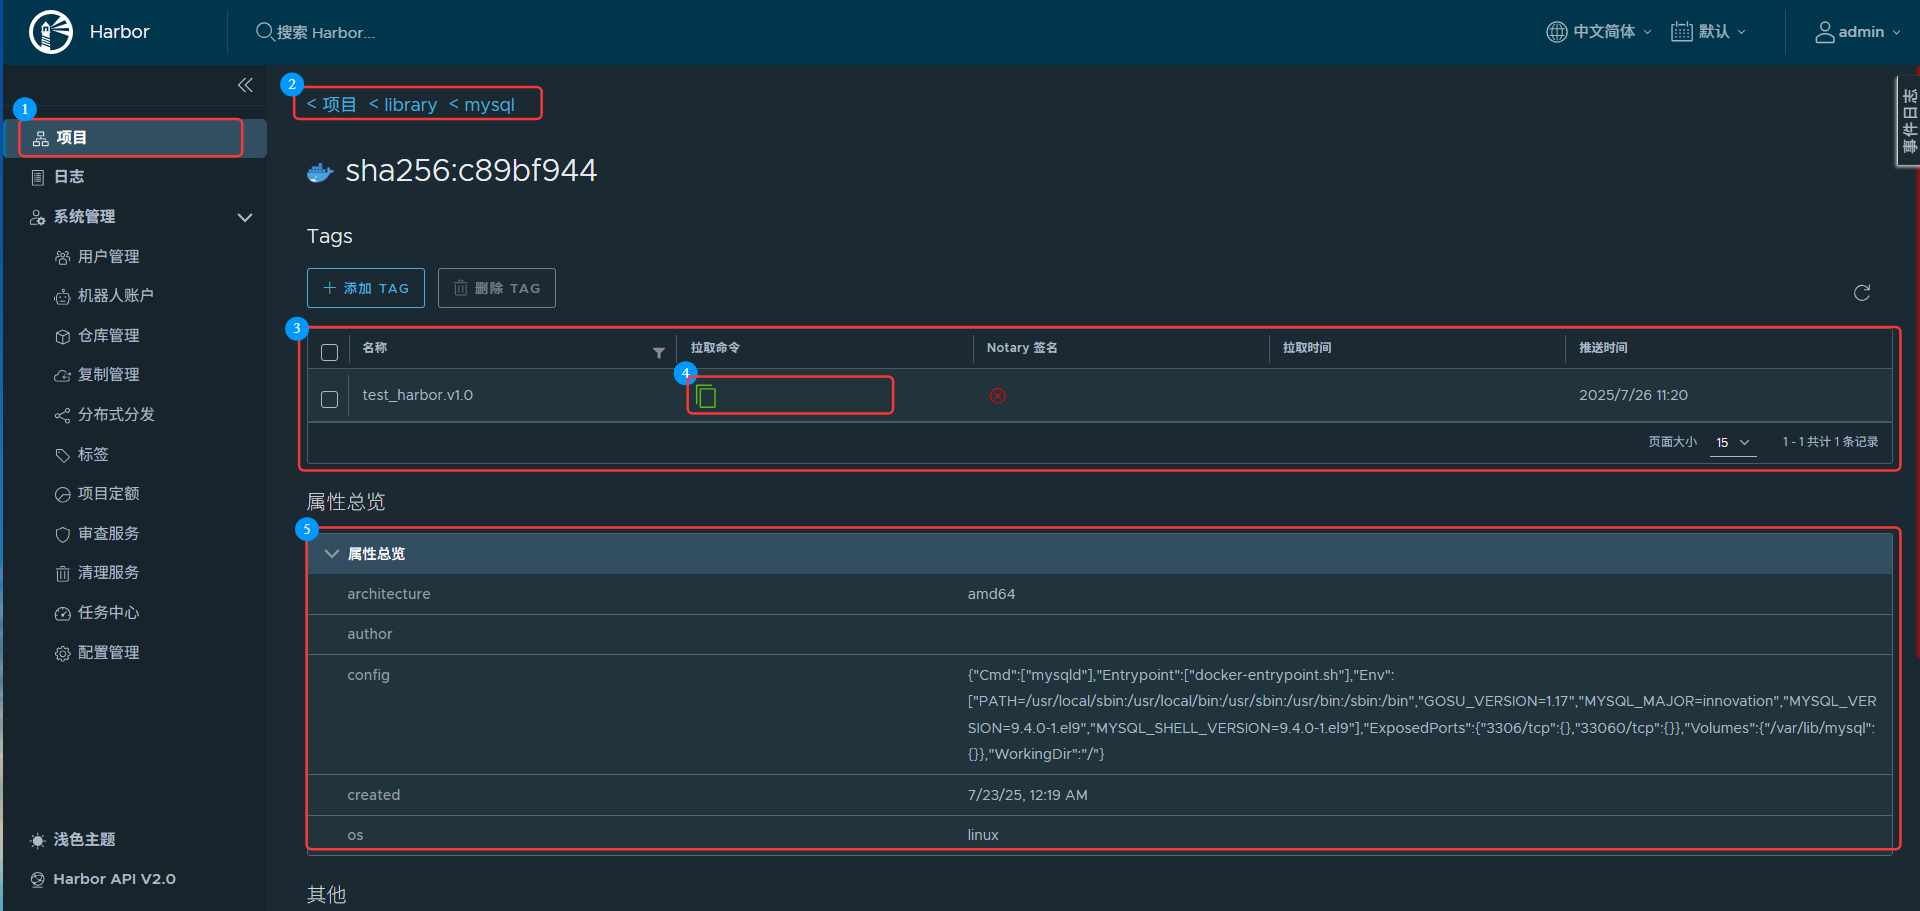Viewport: 1920px width, 911px height.
Task: Open 项目 in the sidebar
Action: (136, 138)
